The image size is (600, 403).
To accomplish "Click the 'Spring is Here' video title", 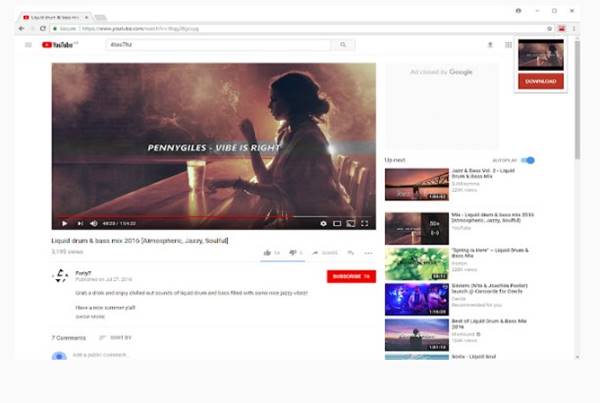I will click(490, 253).
